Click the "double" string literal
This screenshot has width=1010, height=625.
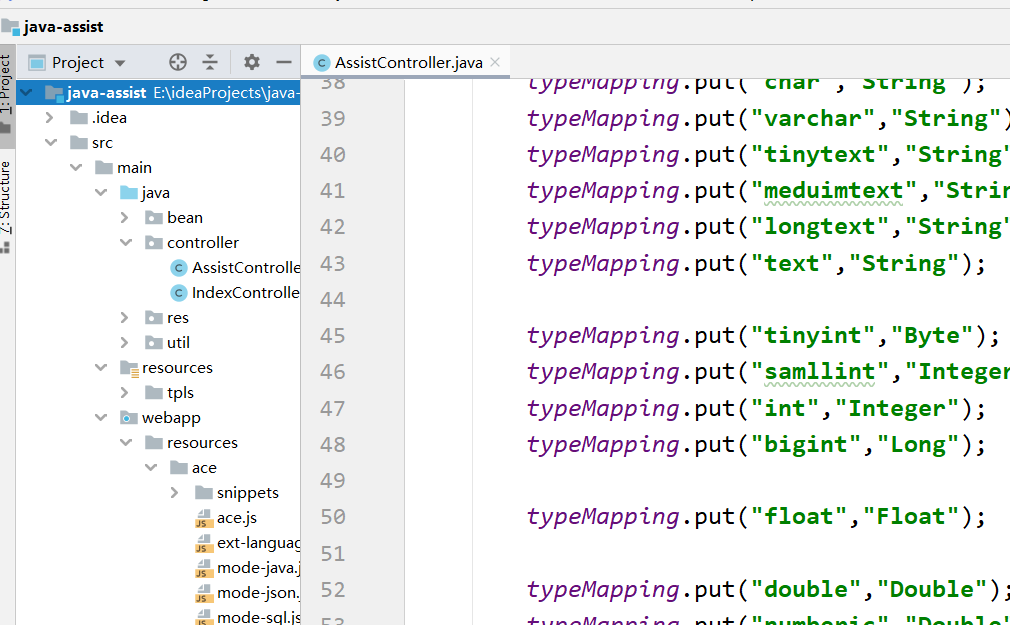click(x=805, y=590)
